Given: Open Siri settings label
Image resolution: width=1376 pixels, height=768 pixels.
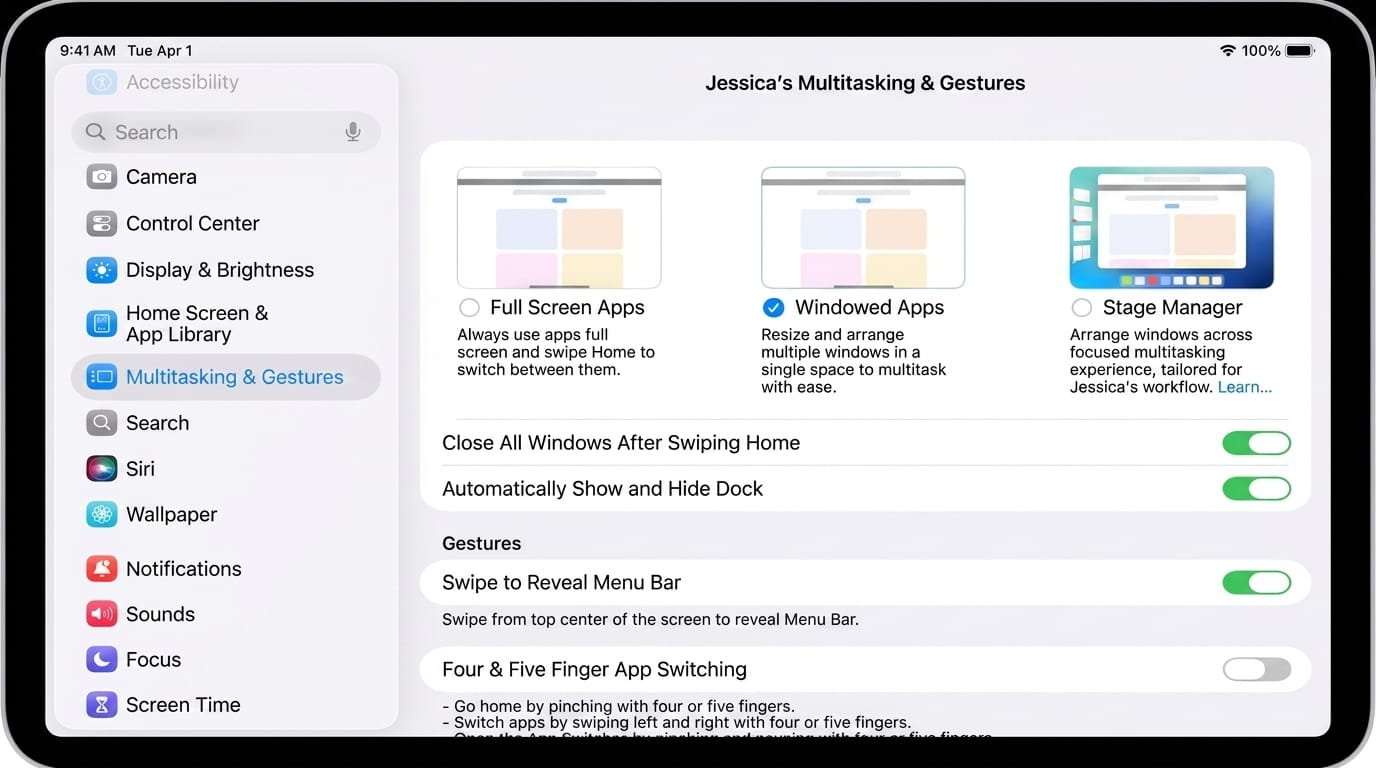Looking at the screenshot, I should pos(140,469).
